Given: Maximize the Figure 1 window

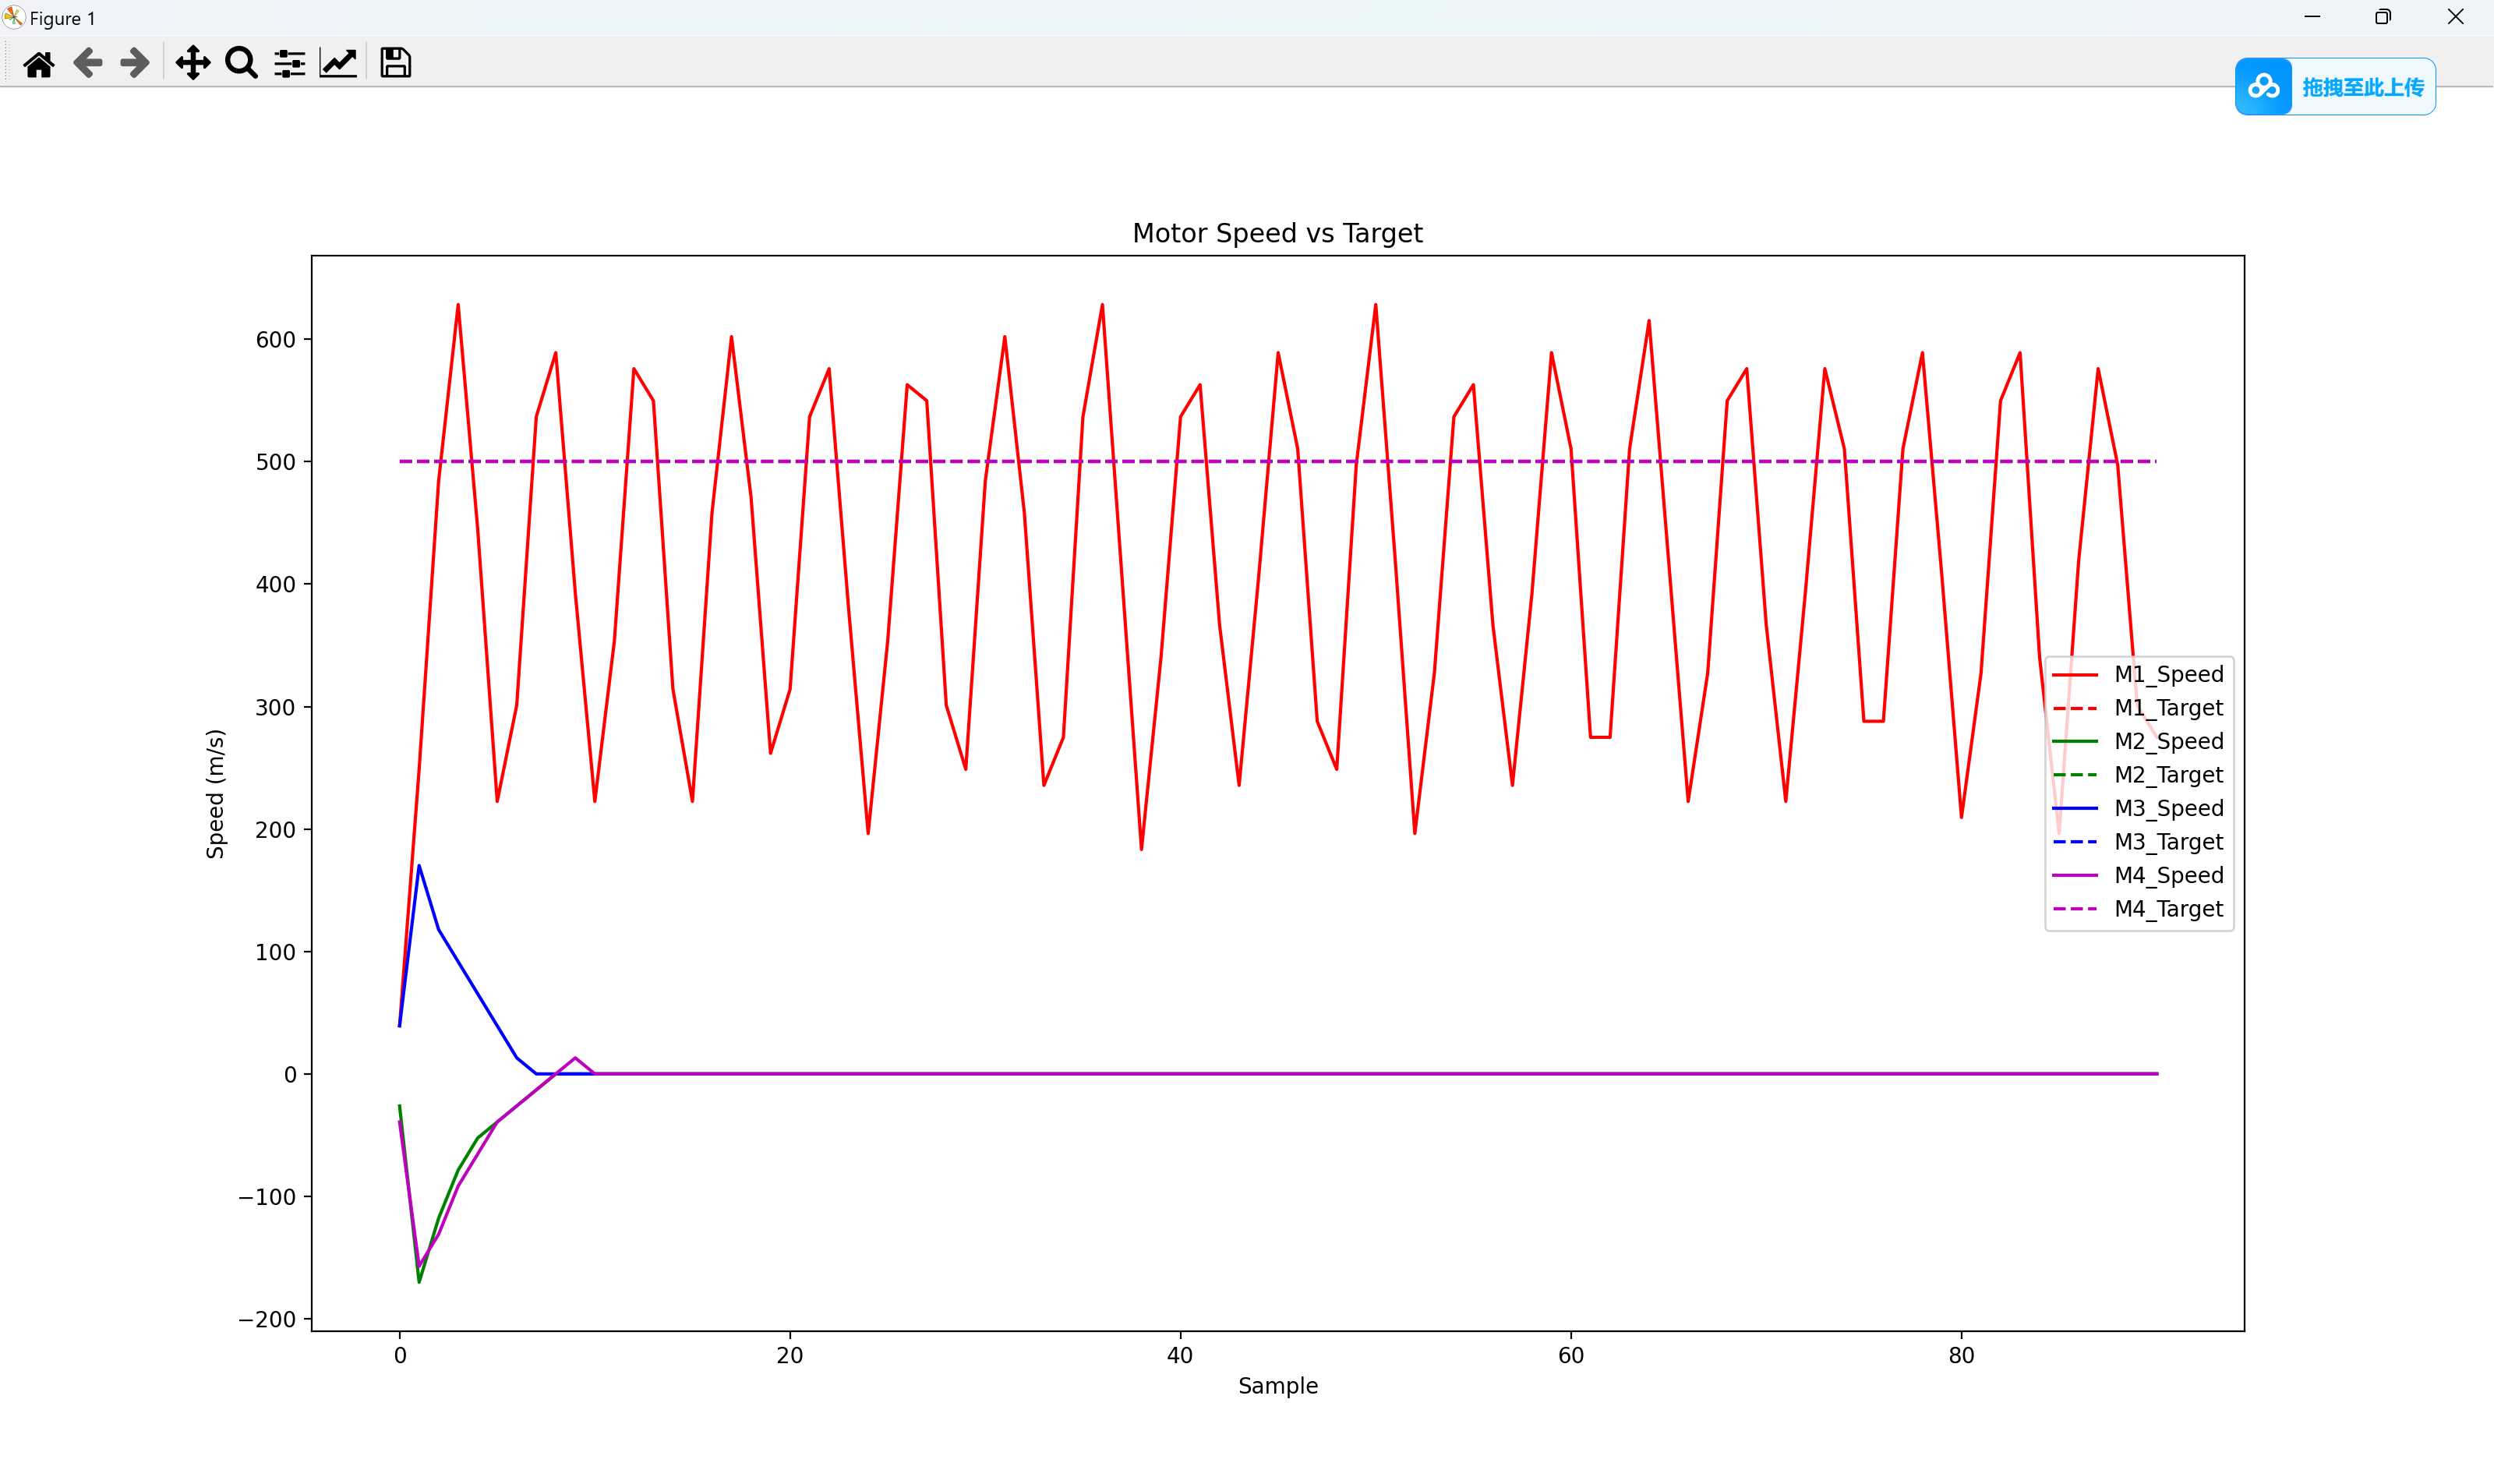Looking at the screenshot, I should [2383, 17].
